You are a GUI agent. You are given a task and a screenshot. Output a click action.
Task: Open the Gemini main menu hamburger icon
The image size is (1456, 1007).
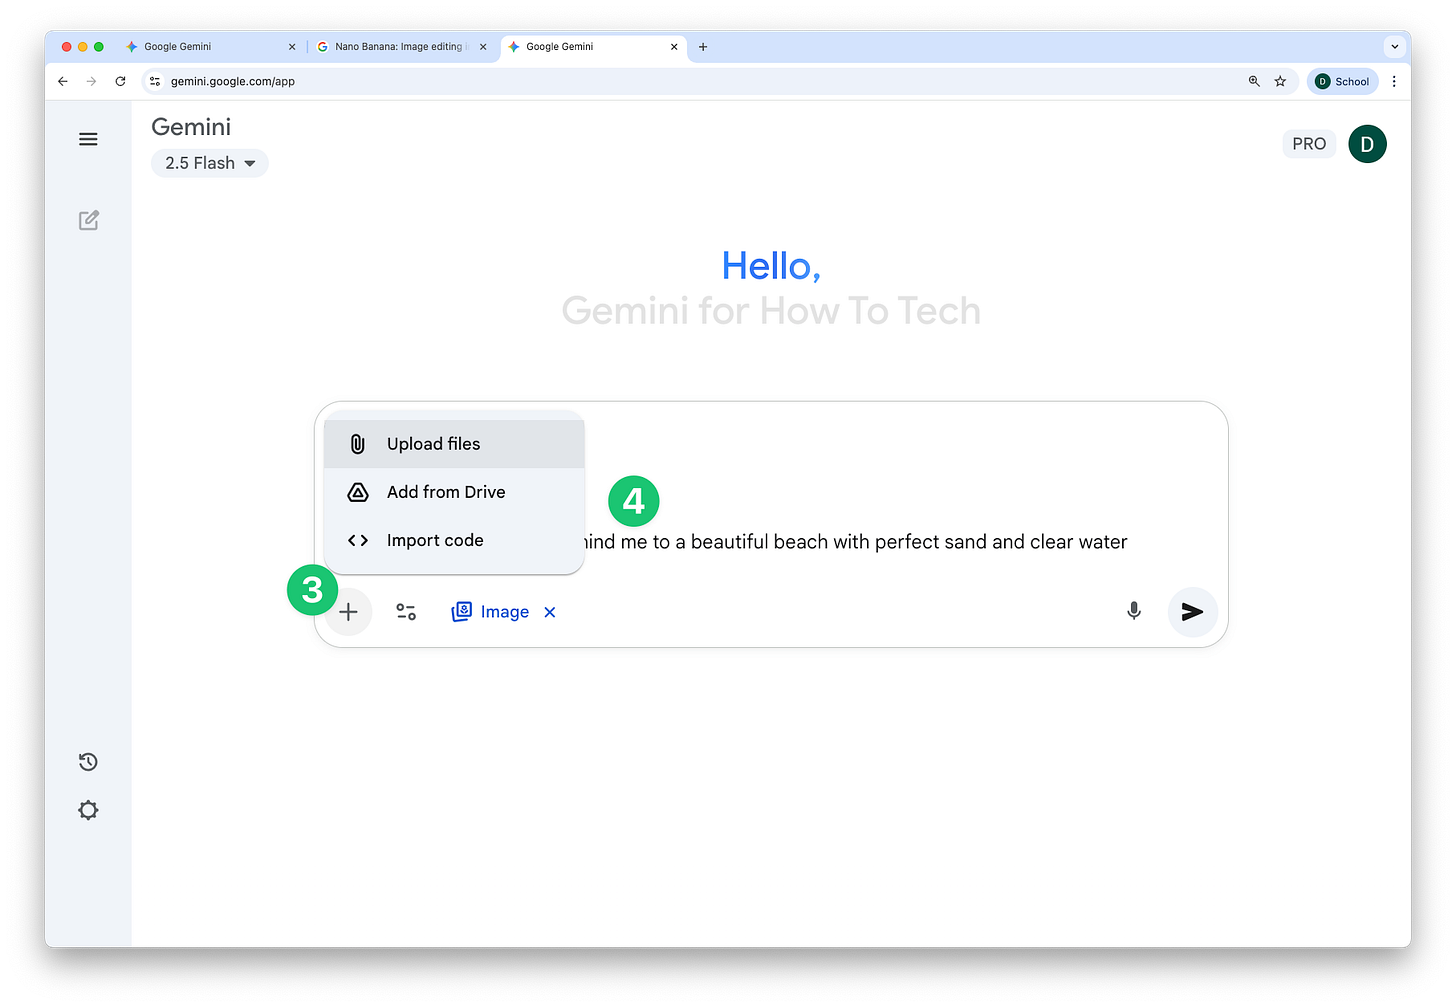(88, 139)
